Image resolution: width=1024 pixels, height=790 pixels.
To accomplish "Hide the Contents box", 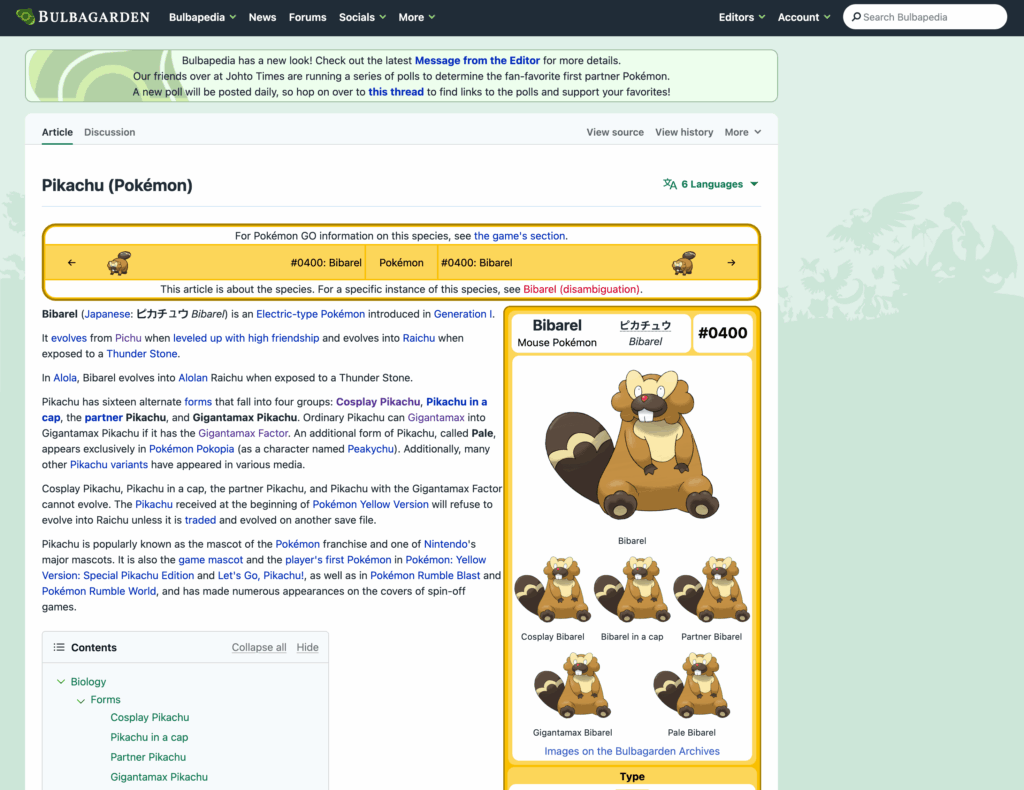I will click(308, 647).
